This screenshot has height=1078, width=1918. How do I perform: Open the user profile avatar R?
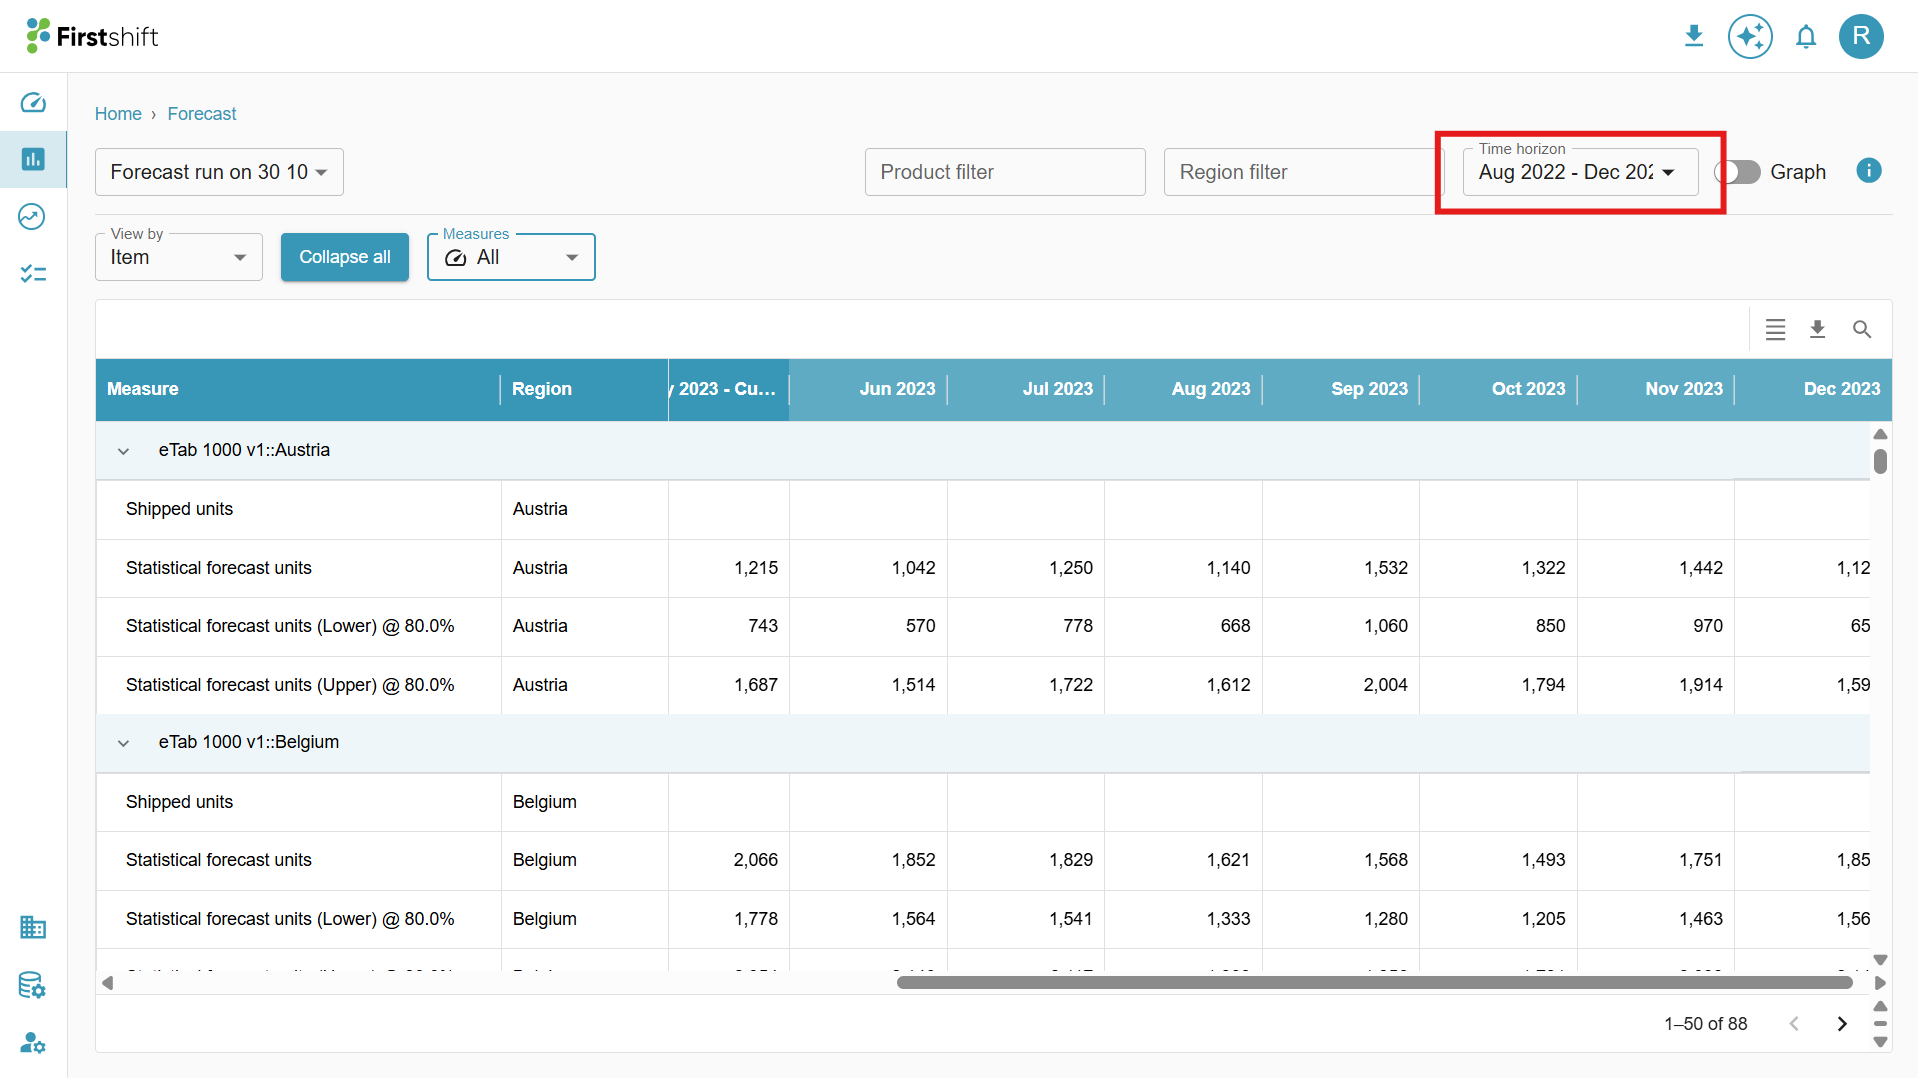tap(1861, 37)
